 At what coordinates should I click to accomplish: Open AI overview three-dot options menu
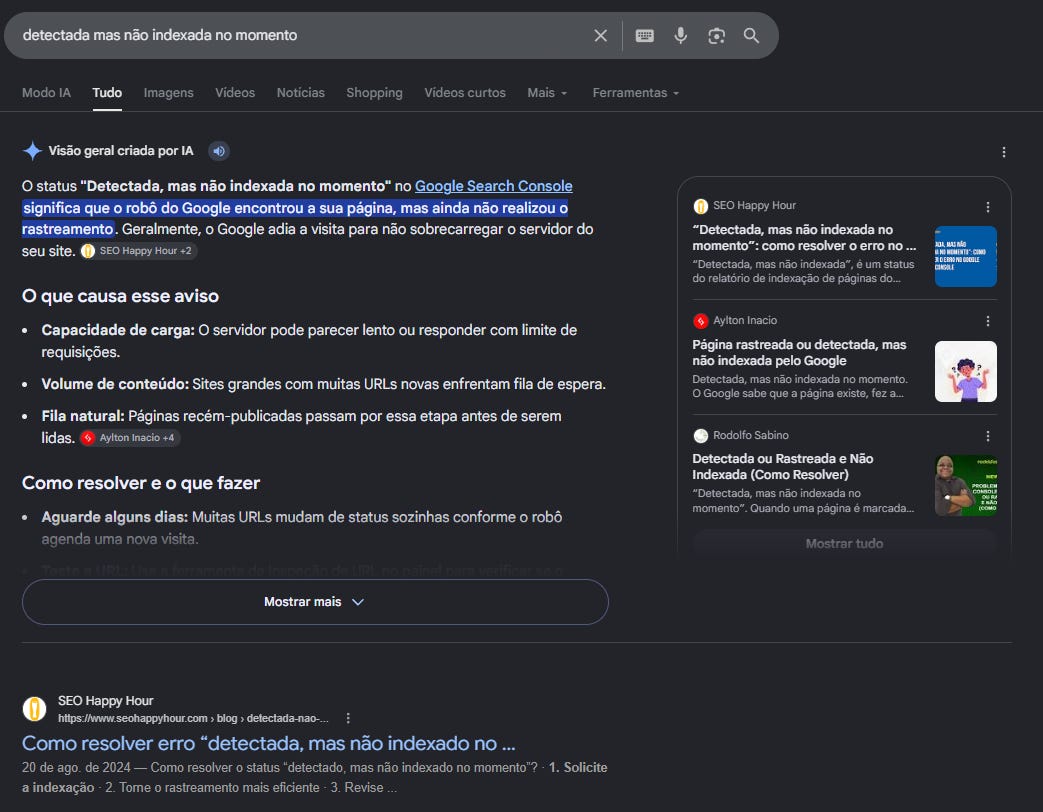pos(1004,152)
